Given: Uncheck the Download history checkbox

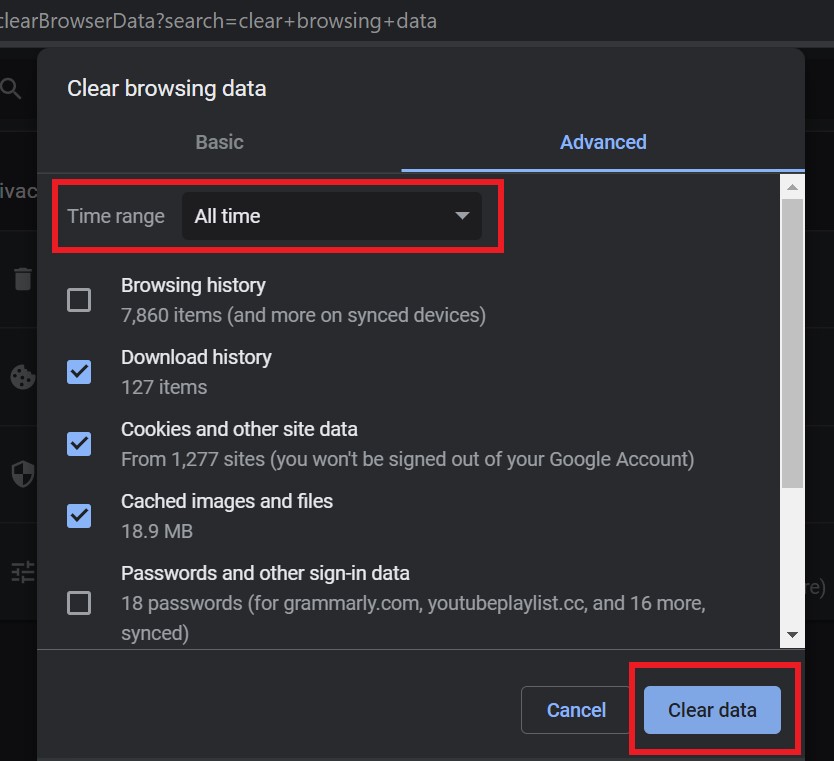Looking at the screenshot, I should pyautogui.click(x=79, y=372).
